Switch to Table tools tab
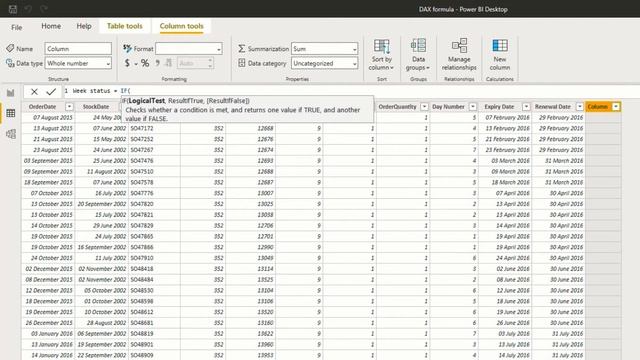 (124, 26)
